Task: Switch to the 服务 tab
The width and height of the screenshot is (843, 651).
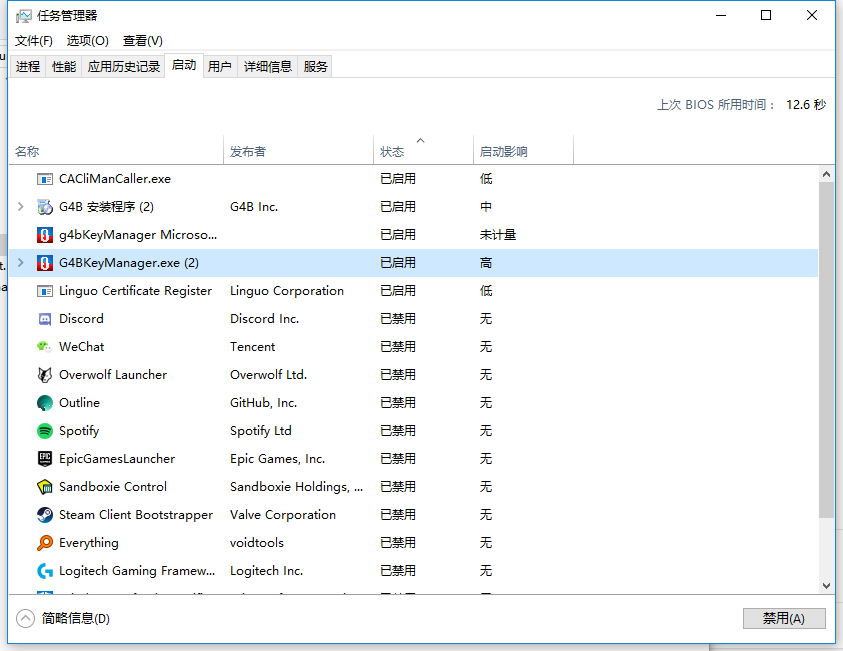Action: [315, 67]
